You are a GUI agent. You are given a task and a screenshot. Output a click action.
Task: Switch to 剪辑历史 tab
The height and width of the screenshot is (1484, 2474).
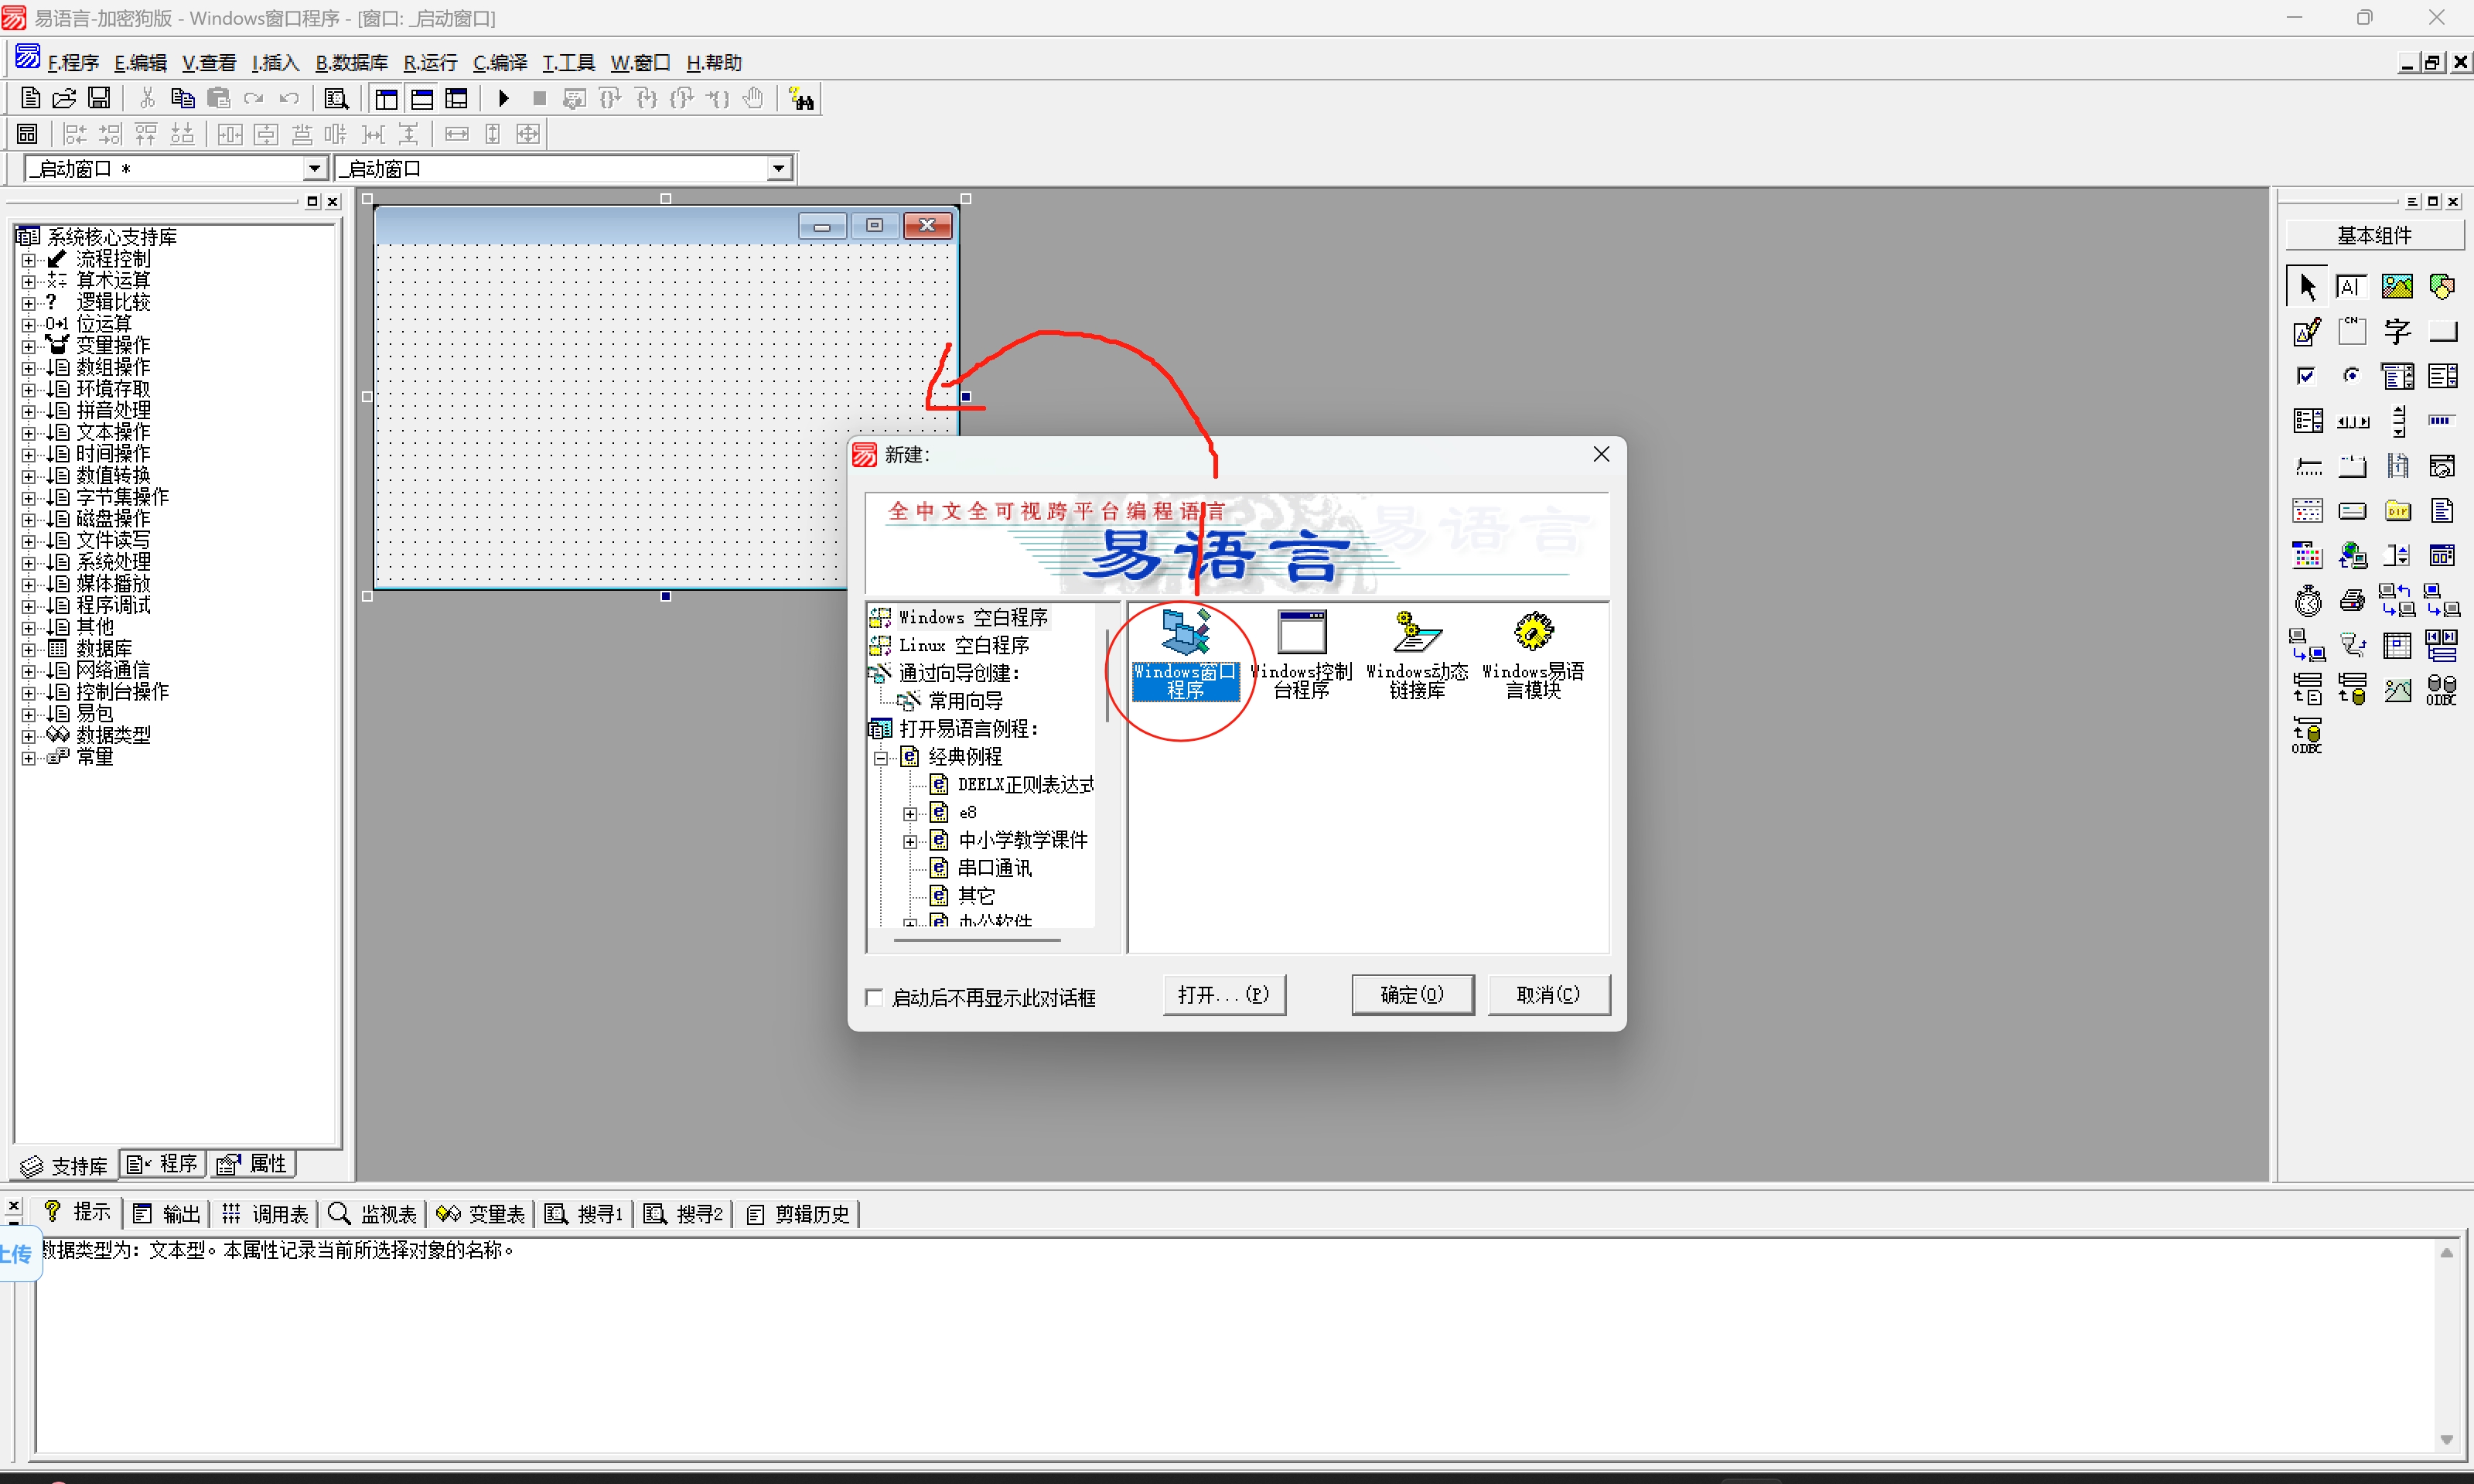click(798, 1214)
